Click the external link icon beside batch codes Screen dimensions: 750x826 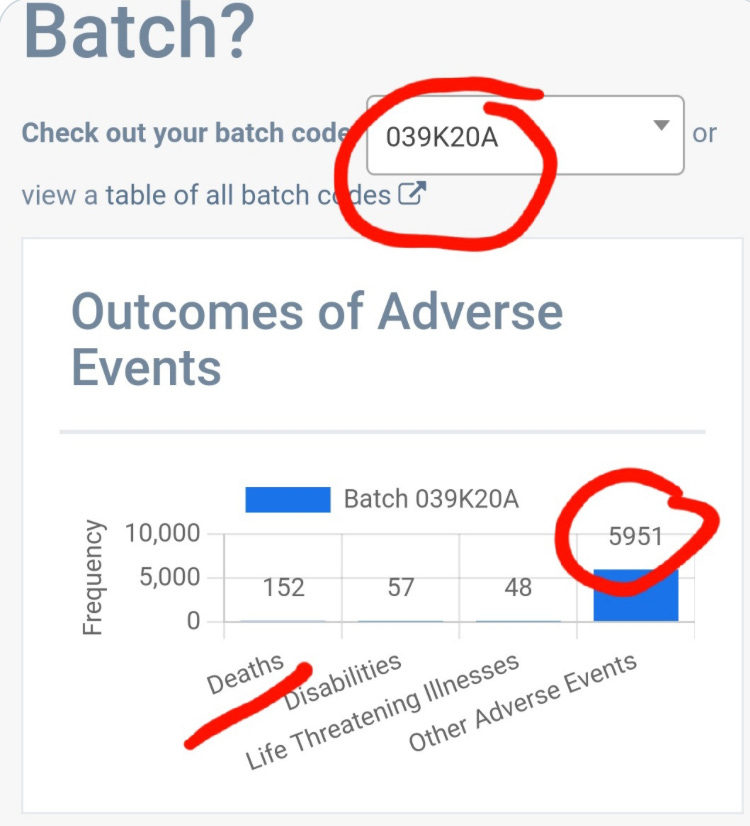[x=412, y=194]
